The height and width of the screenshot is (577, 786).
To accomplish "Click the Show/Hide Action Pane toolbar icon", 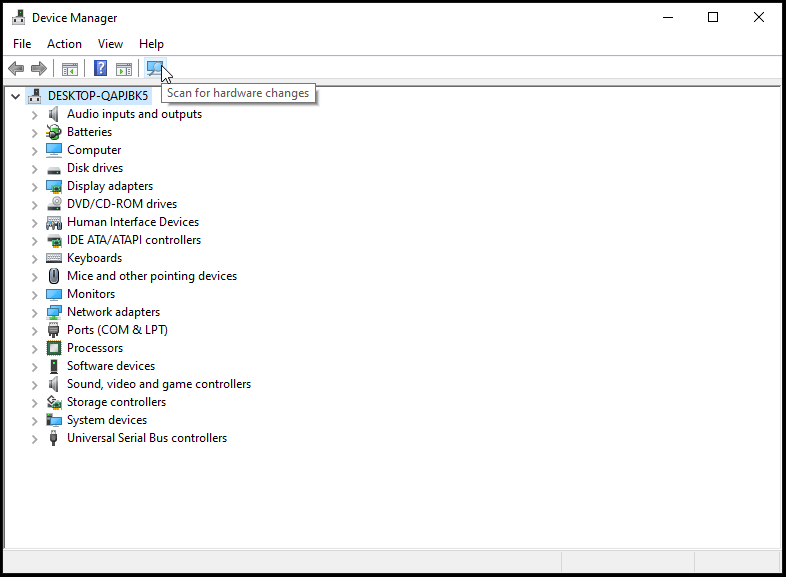I will pyautogui.click(x=124, y=69).
